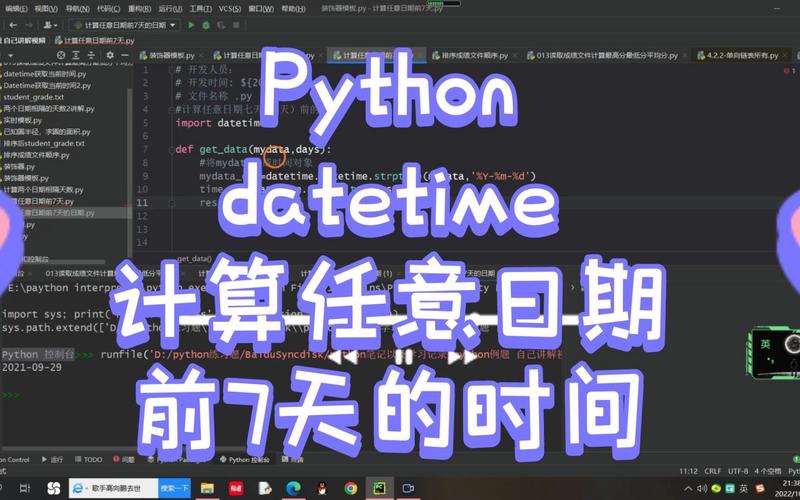Click the collapse all icon in project panel
800x500 pixels.
(90, 55)
